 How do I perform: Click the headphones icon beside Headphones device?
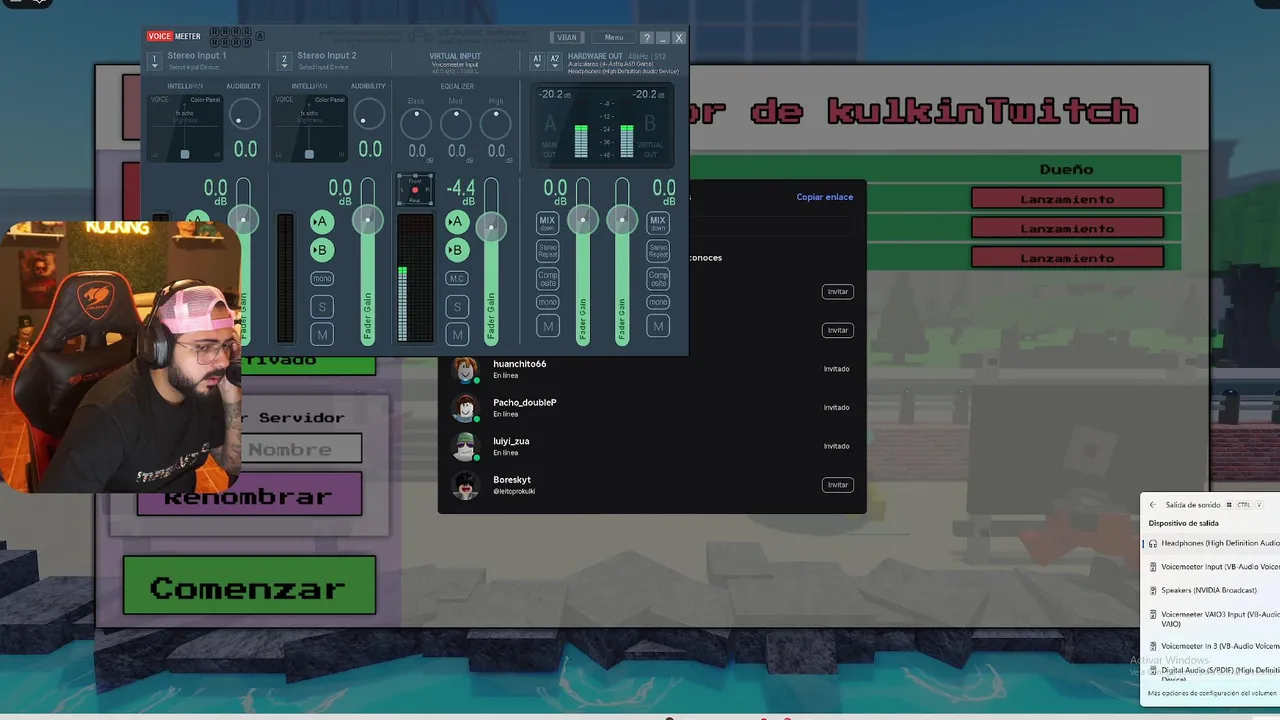(x=1153, y=543)
